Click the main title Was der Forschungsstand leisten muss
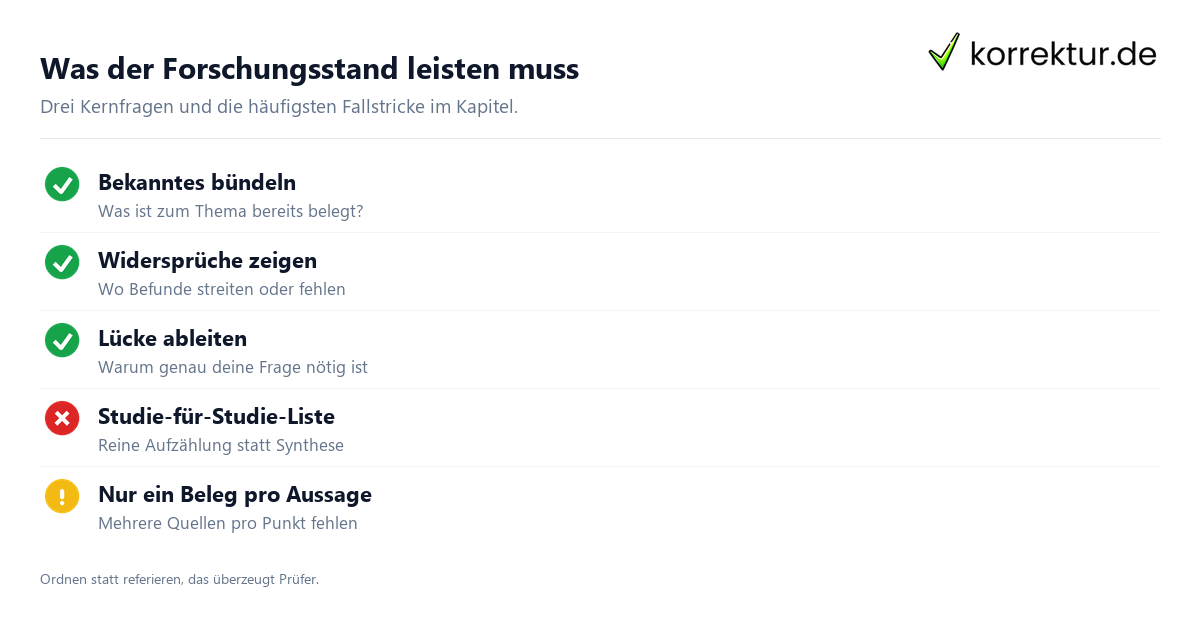This screenshot has width=1200, height=630. (309, 69)
